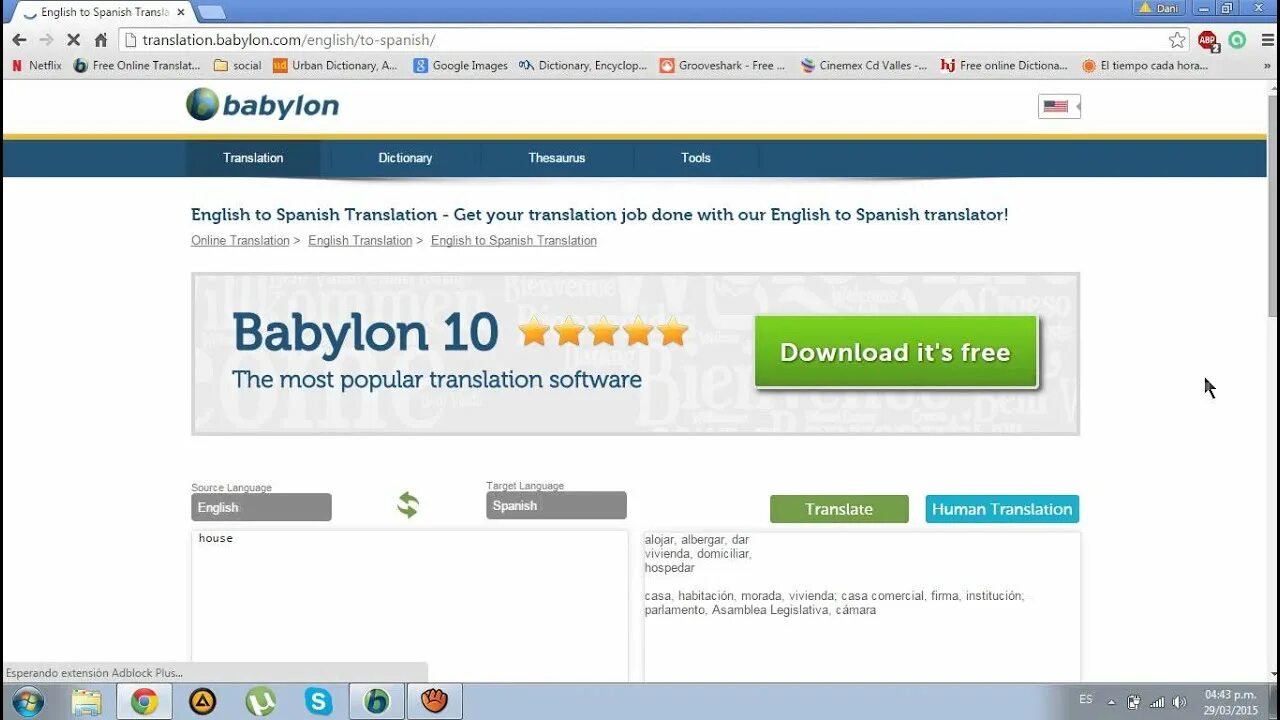
Task: Stop loading the page with X button
Action: pos(73,40)
